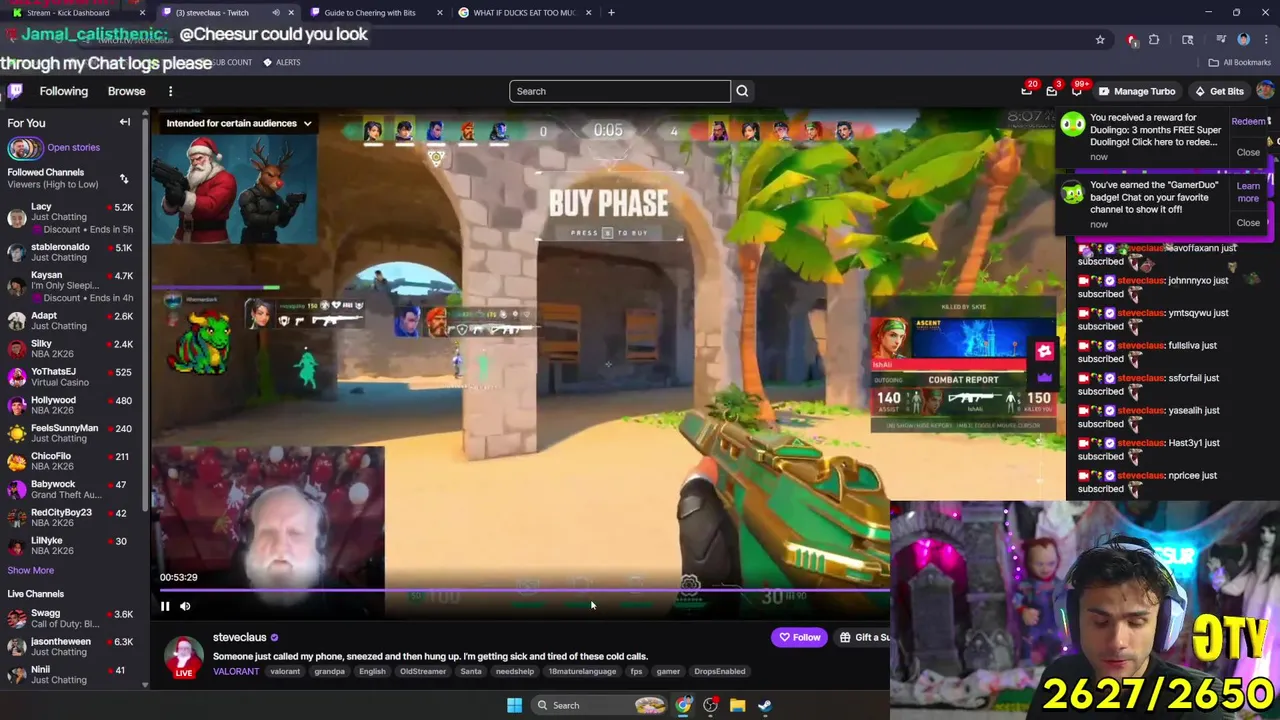The image size is (1280, 720).
Task: Open Chrome from the taskbar
Action: point(683,705)
